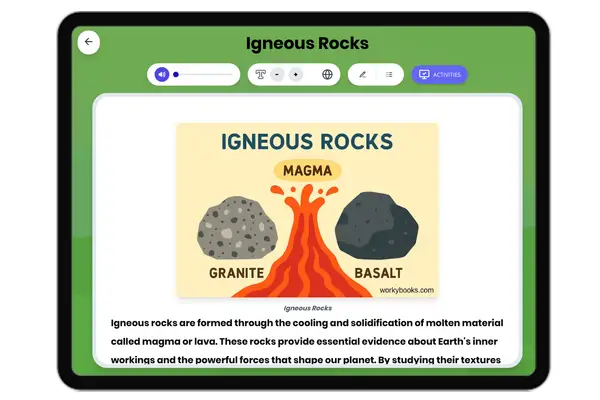Image resolution: width=600 pixels, height=400 pixels.
Task: Play the audio narration speaker button
Action: click(x=162, y=74)
